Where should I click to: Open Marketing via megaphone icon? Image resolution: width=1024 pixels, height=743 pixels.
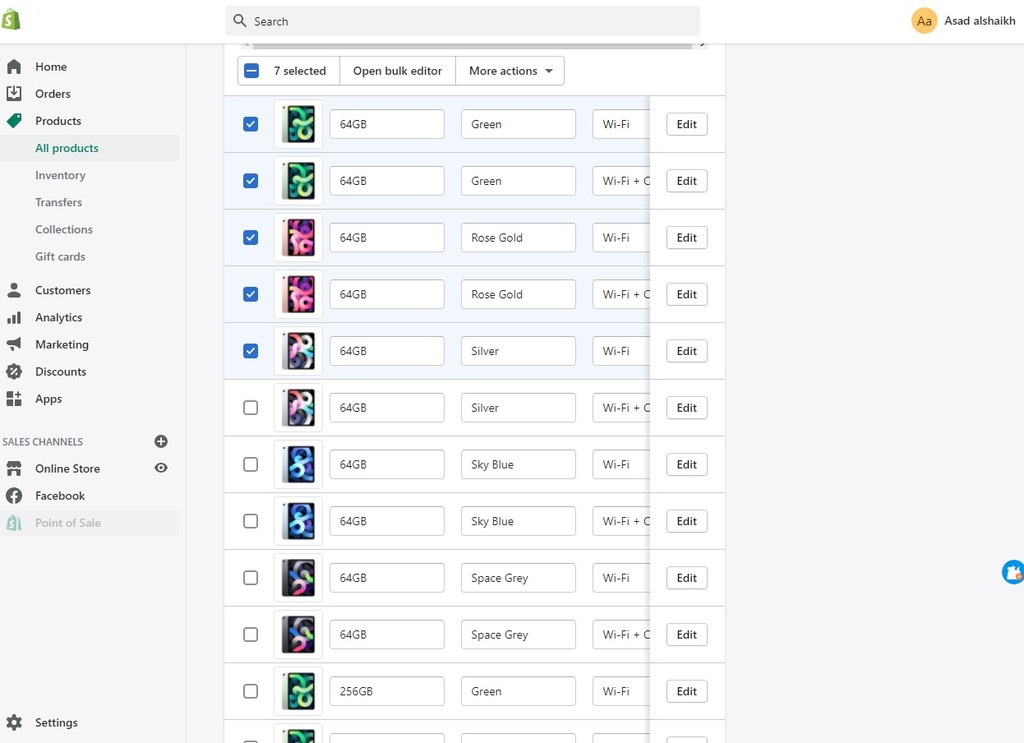14,344
